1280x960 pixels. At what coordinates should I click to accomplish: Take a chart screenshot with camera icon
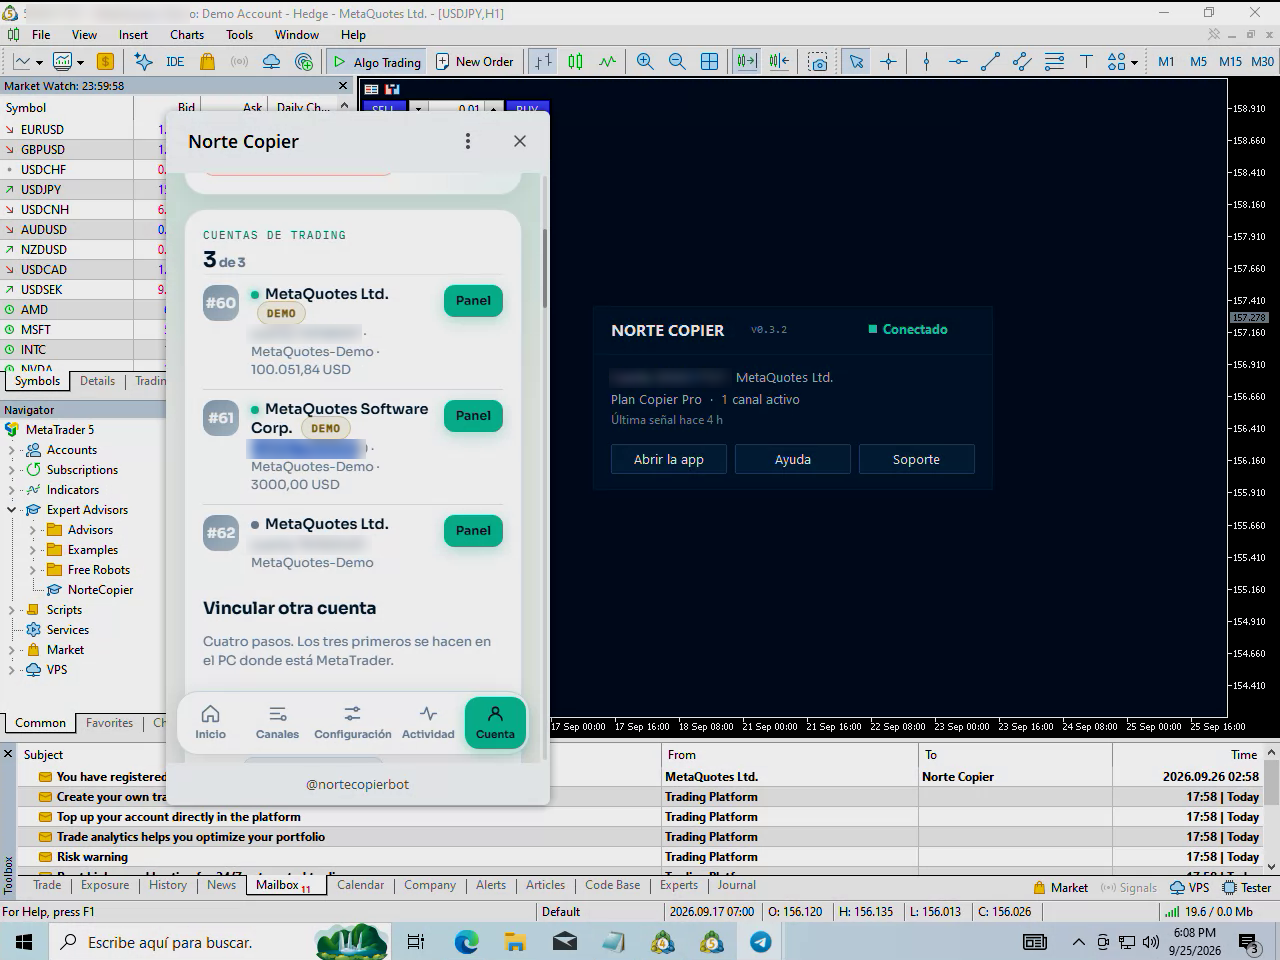[x=818, y=61]
